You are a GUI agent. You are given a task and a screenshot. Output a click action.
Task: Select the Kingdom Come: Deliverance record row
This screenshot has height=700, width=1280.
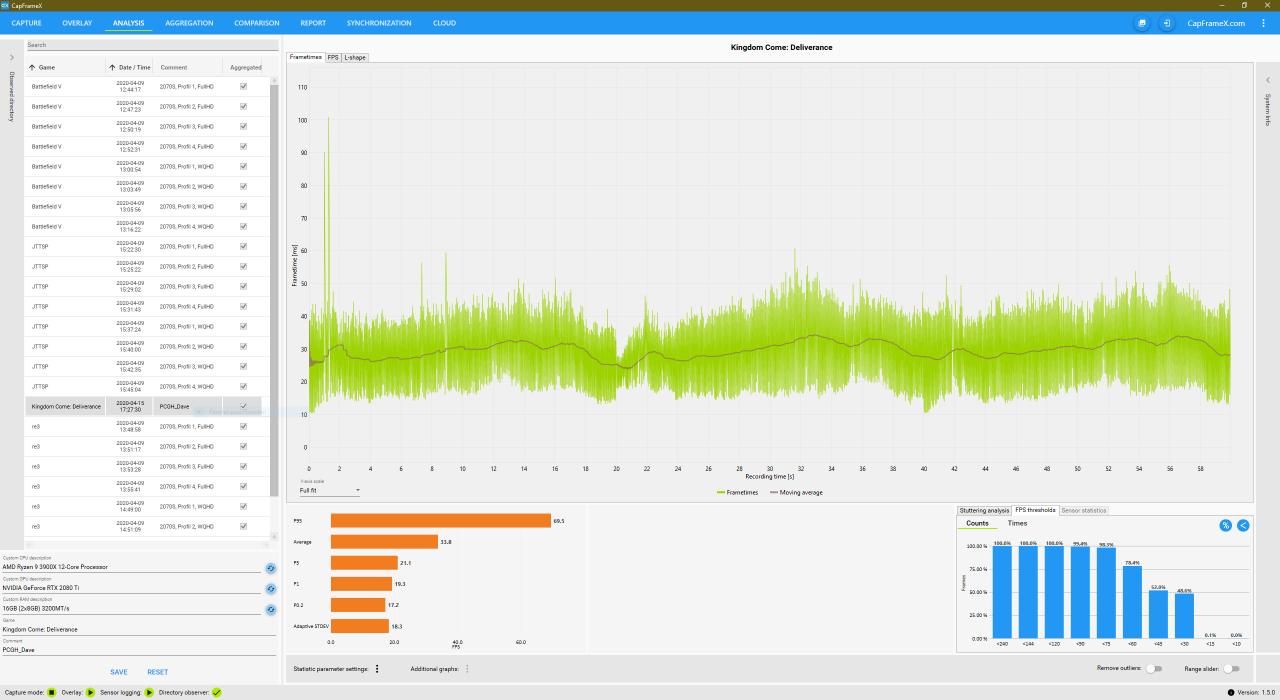(147, 406)
